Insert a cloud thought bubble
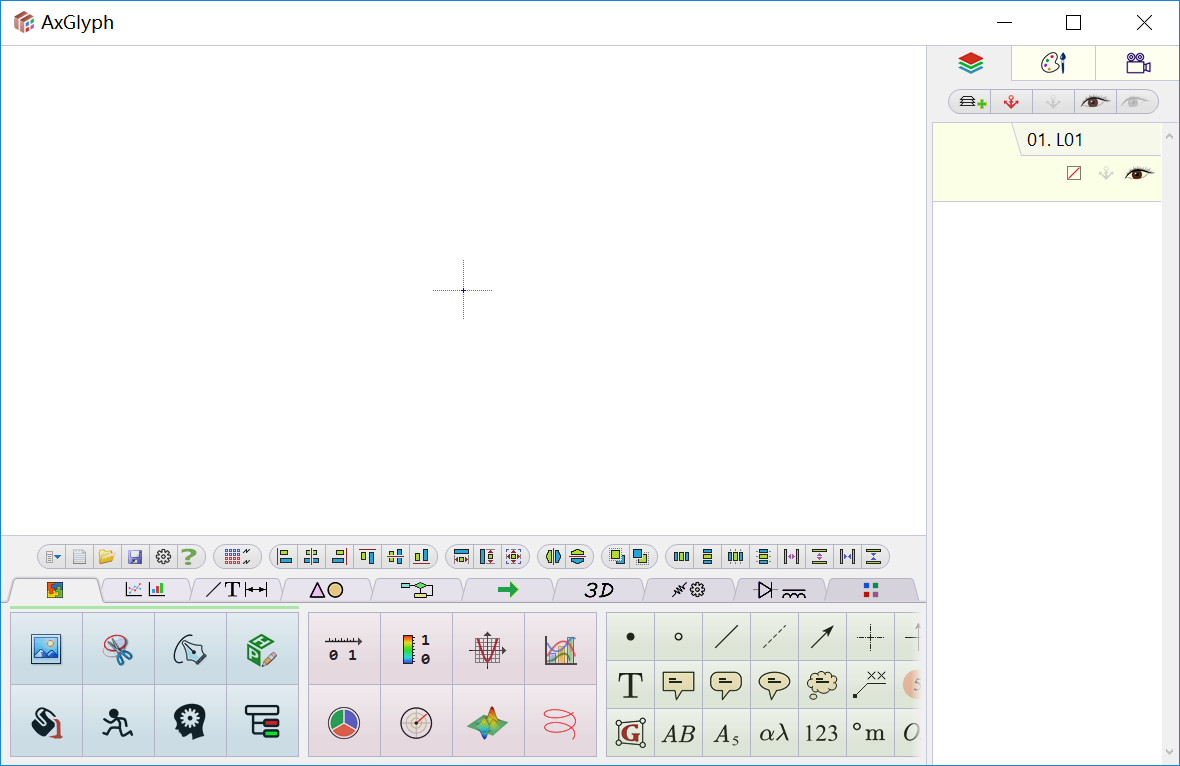The image size is (1180, 766). (x=822, y=685)
